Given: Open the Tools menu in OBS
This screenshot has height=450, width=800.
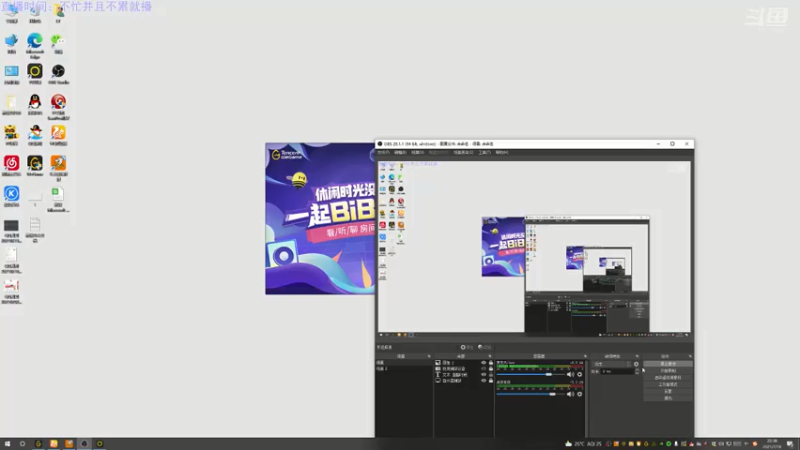Looking at the screenshot, I should pyautogui.click(x=485, y=153).
